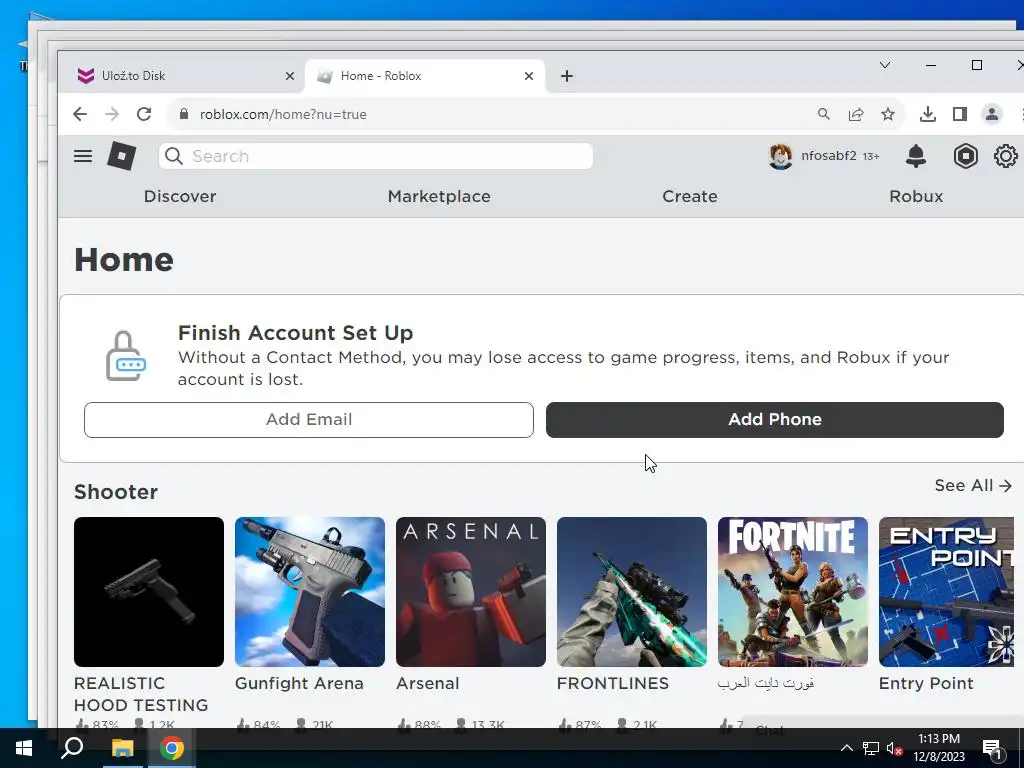Image resolution: width=1024 pixels, height=768 pixels.
Task: Go back with the browser back arrow
Action: coord(80,114)
